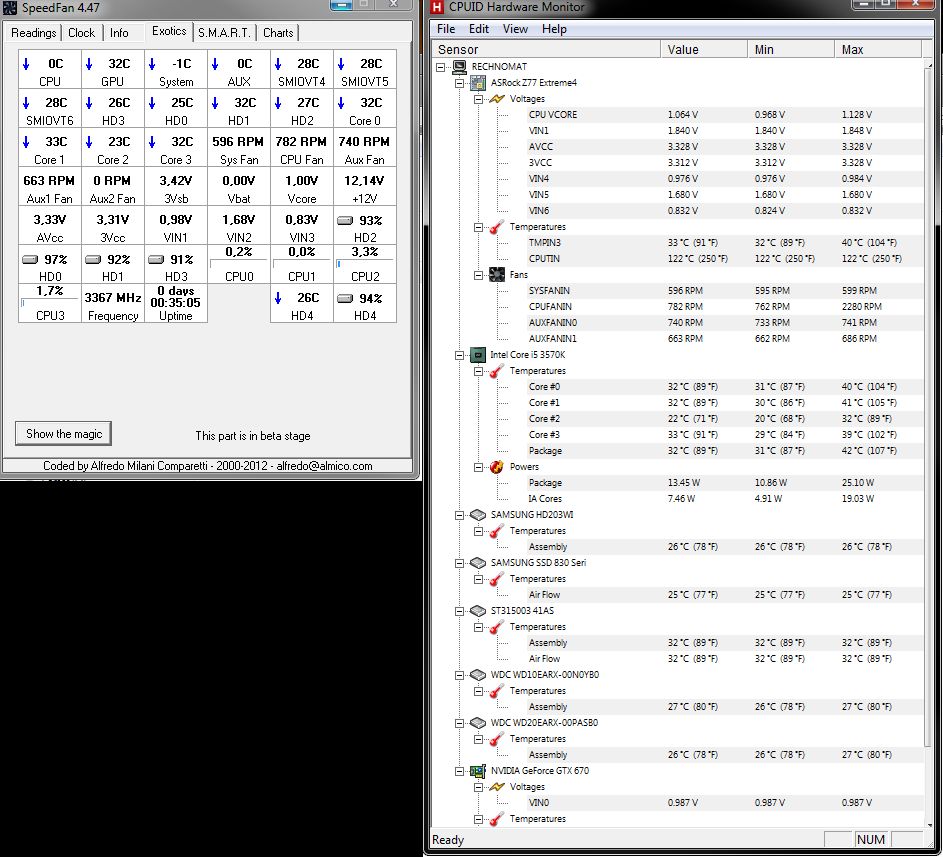The image size is (943, 857).
Task: Switch to SpeedFan S.M.A.R.T. tab
Action: click(x=224, y=32)
